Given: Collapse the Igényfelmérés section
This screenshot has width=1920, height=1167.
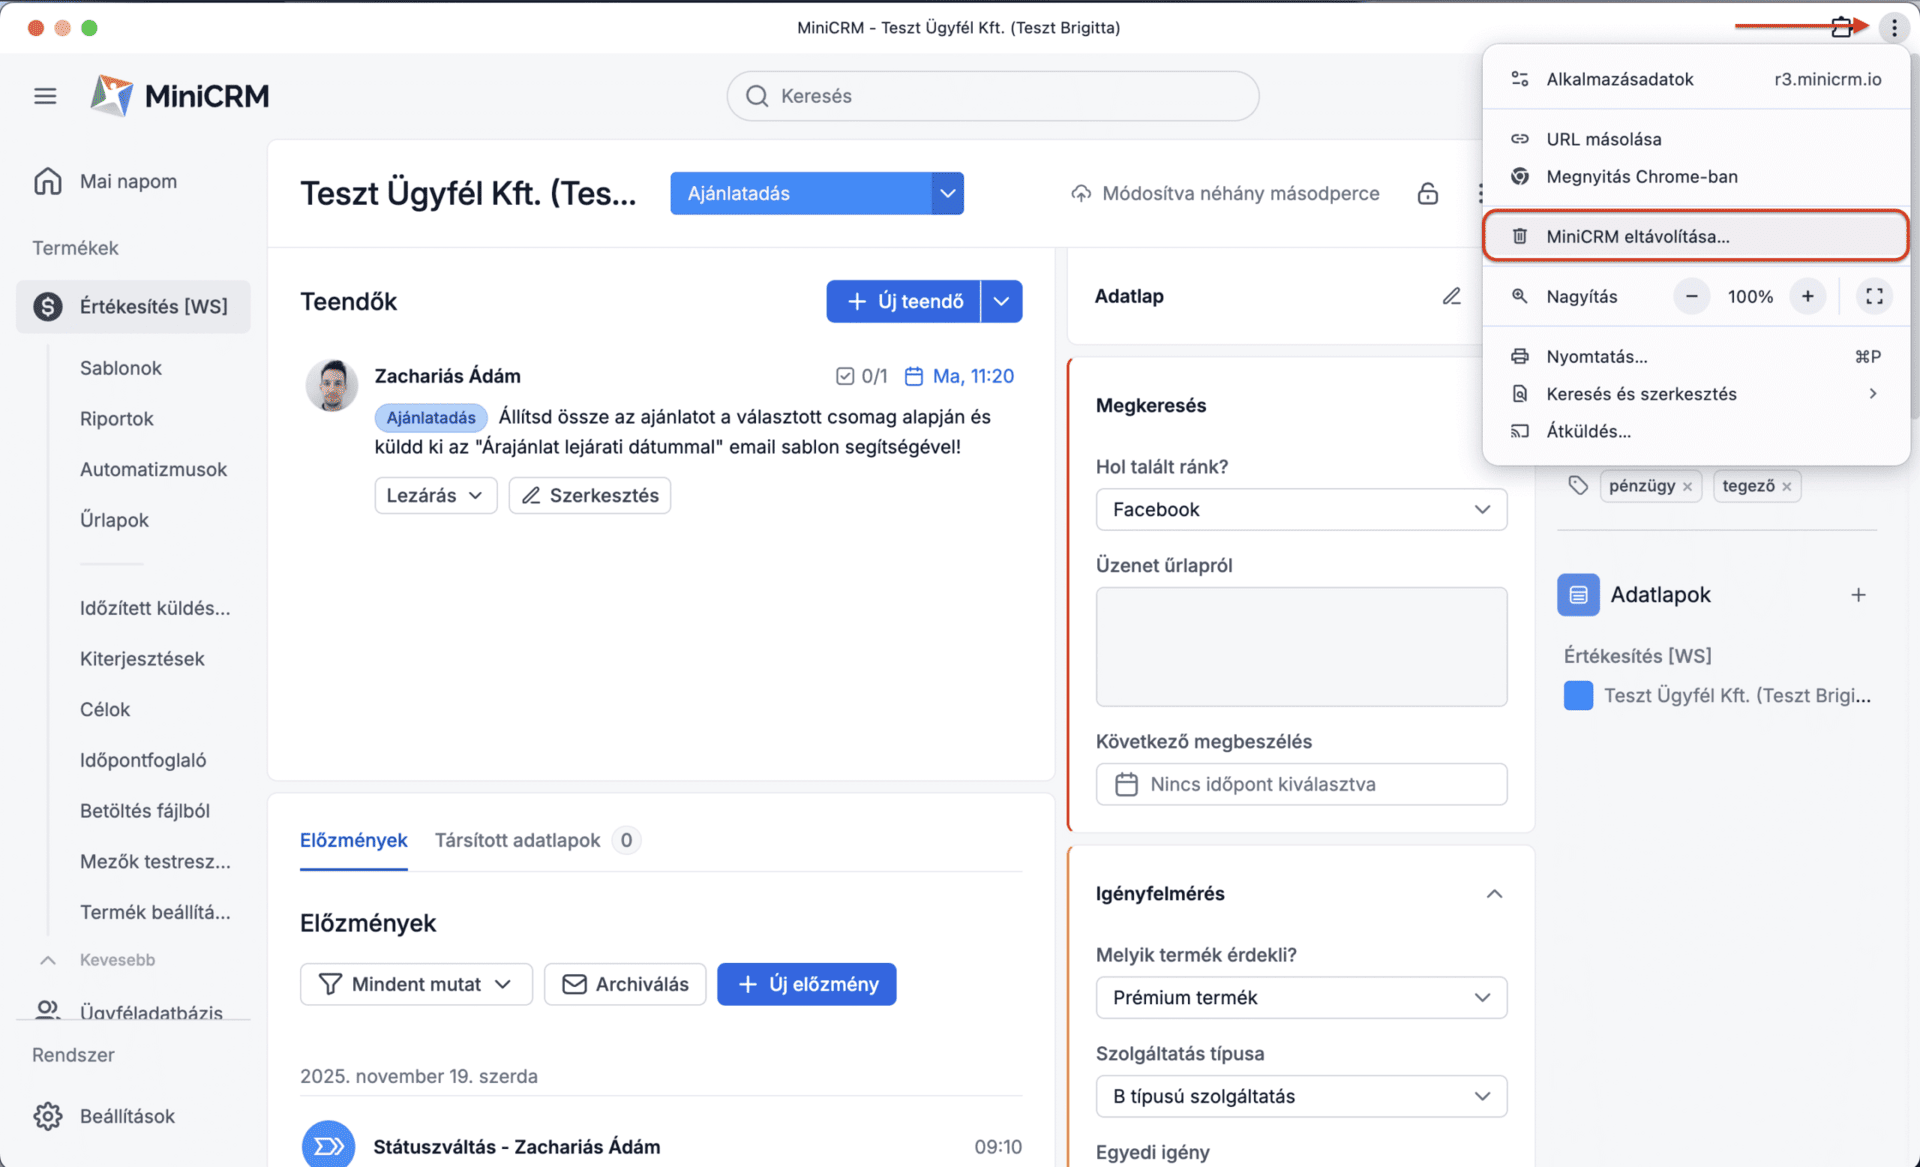Looking at the screenshot, I should [x=1494, y=894].
